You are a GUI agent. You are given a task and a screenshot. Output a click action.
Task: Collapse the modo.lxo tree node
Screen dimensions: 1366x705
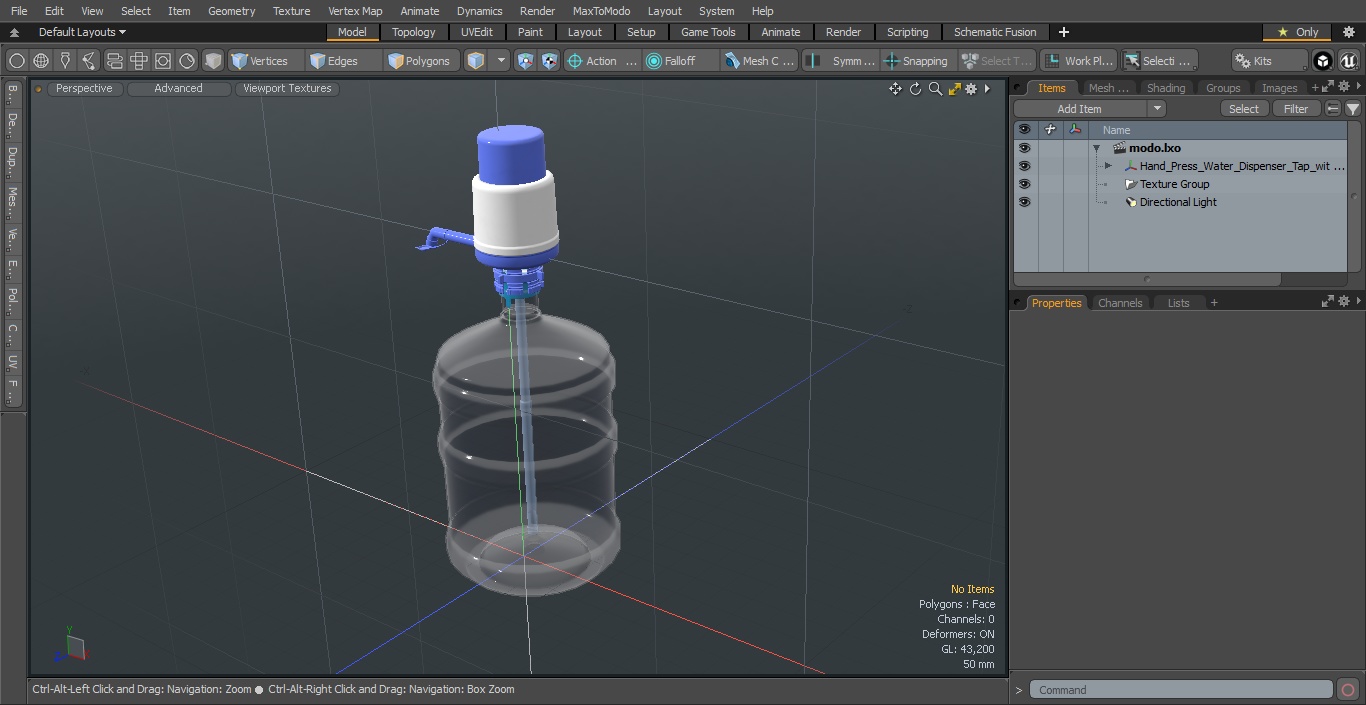click(1096, 148)
